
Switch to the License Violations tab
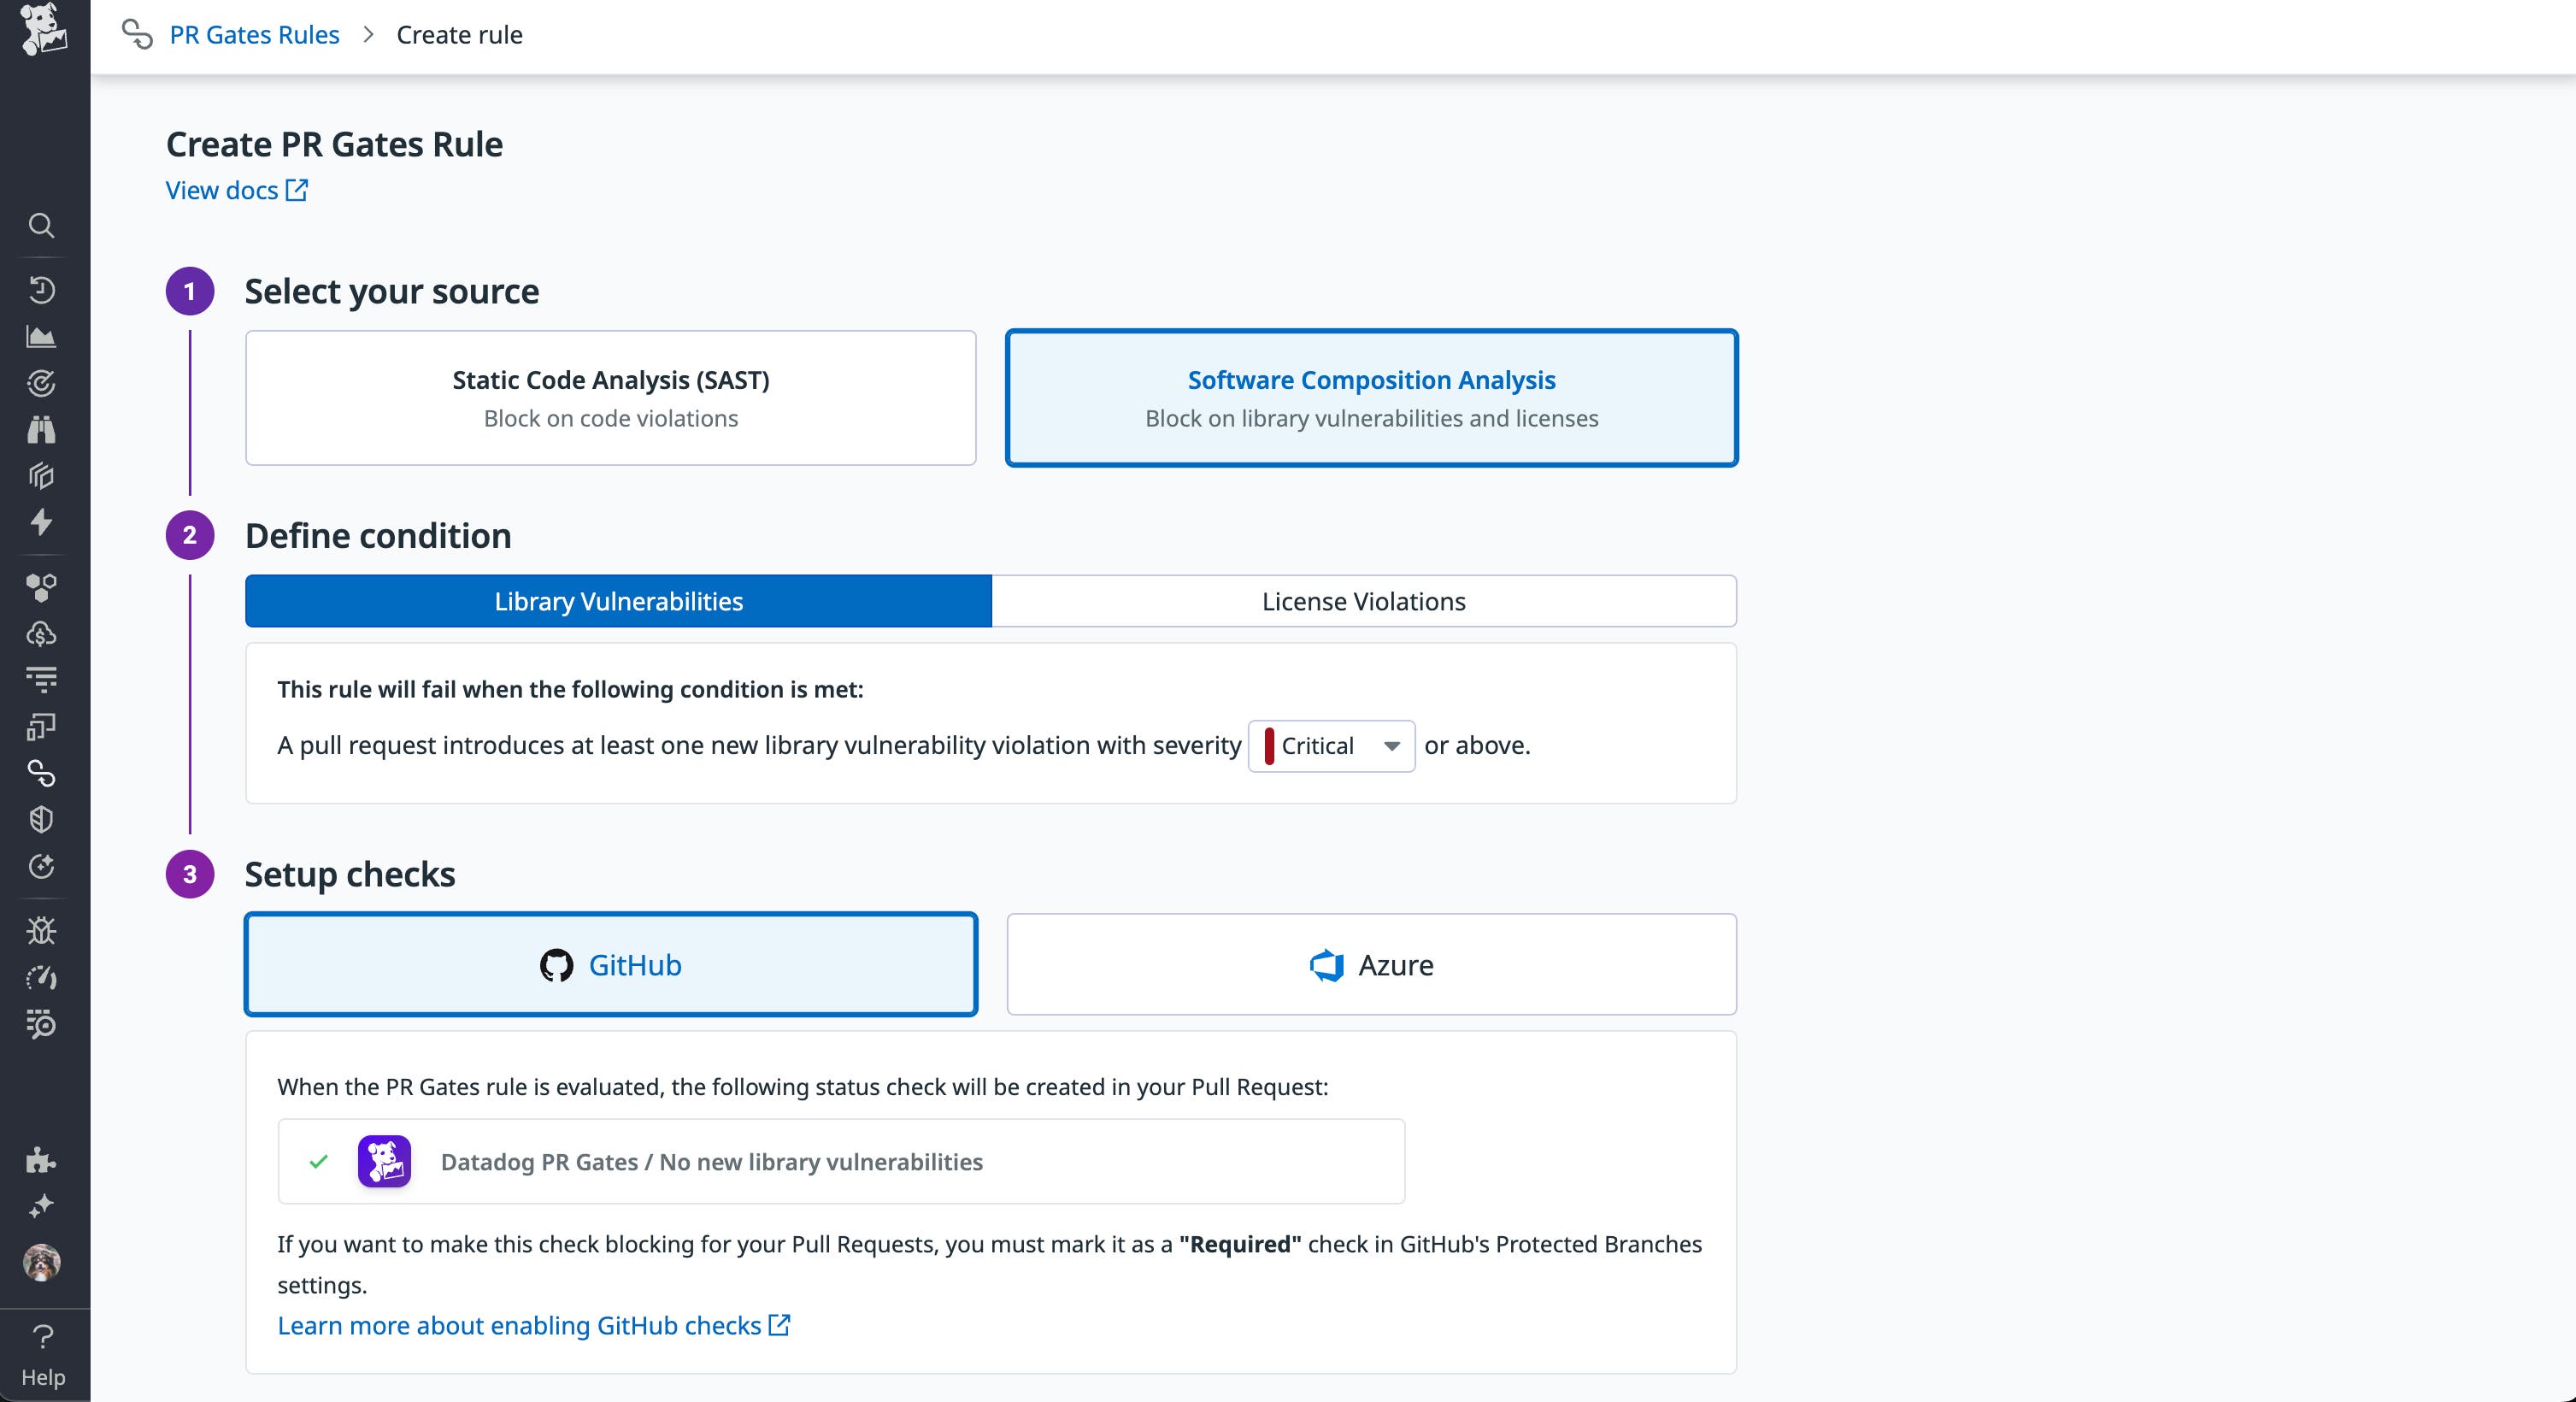tap(1363, 601)
